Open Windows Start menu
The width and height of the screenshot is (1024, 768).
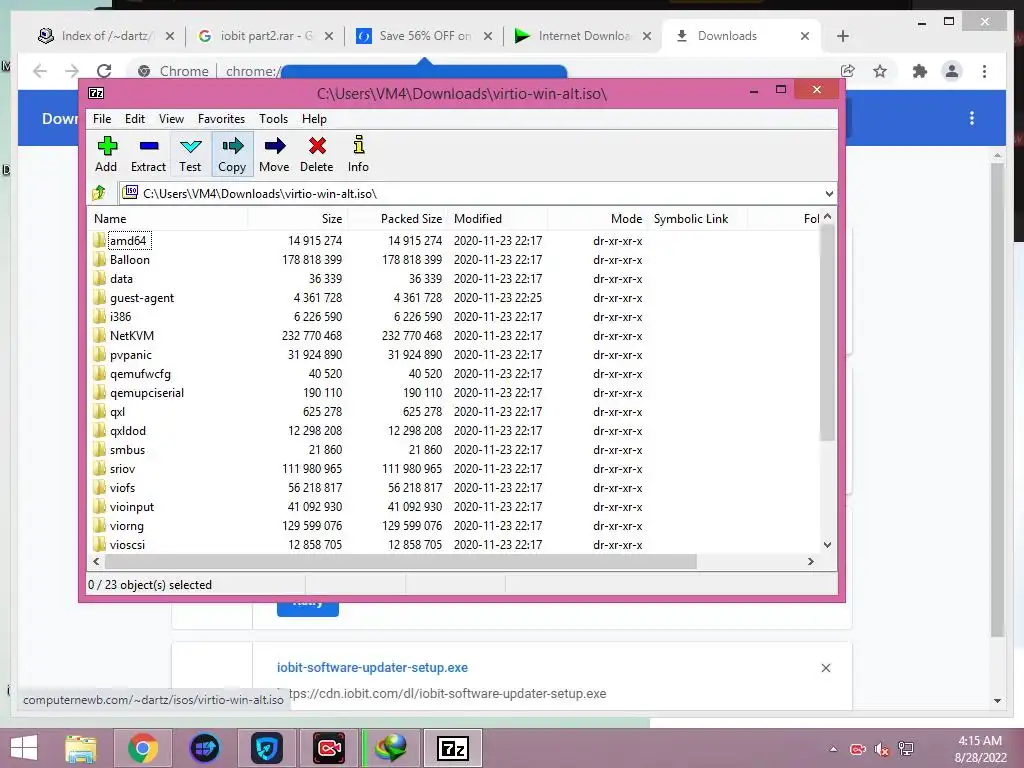[24, 748]
